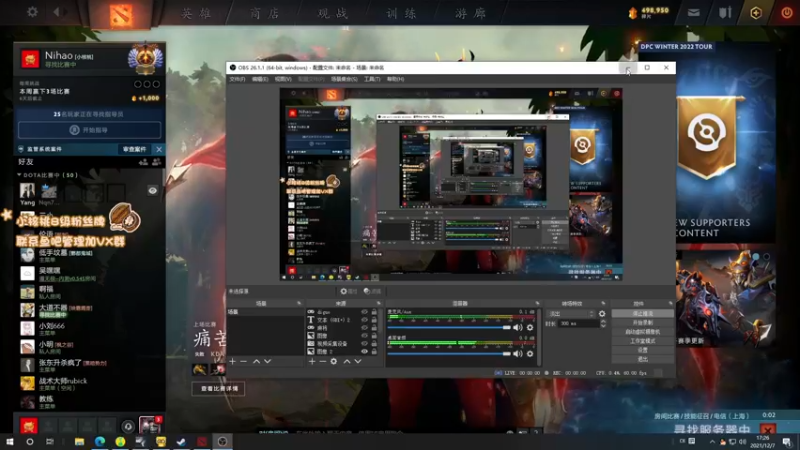Toggle visibility of 图像 2 source

coord(364,352)
